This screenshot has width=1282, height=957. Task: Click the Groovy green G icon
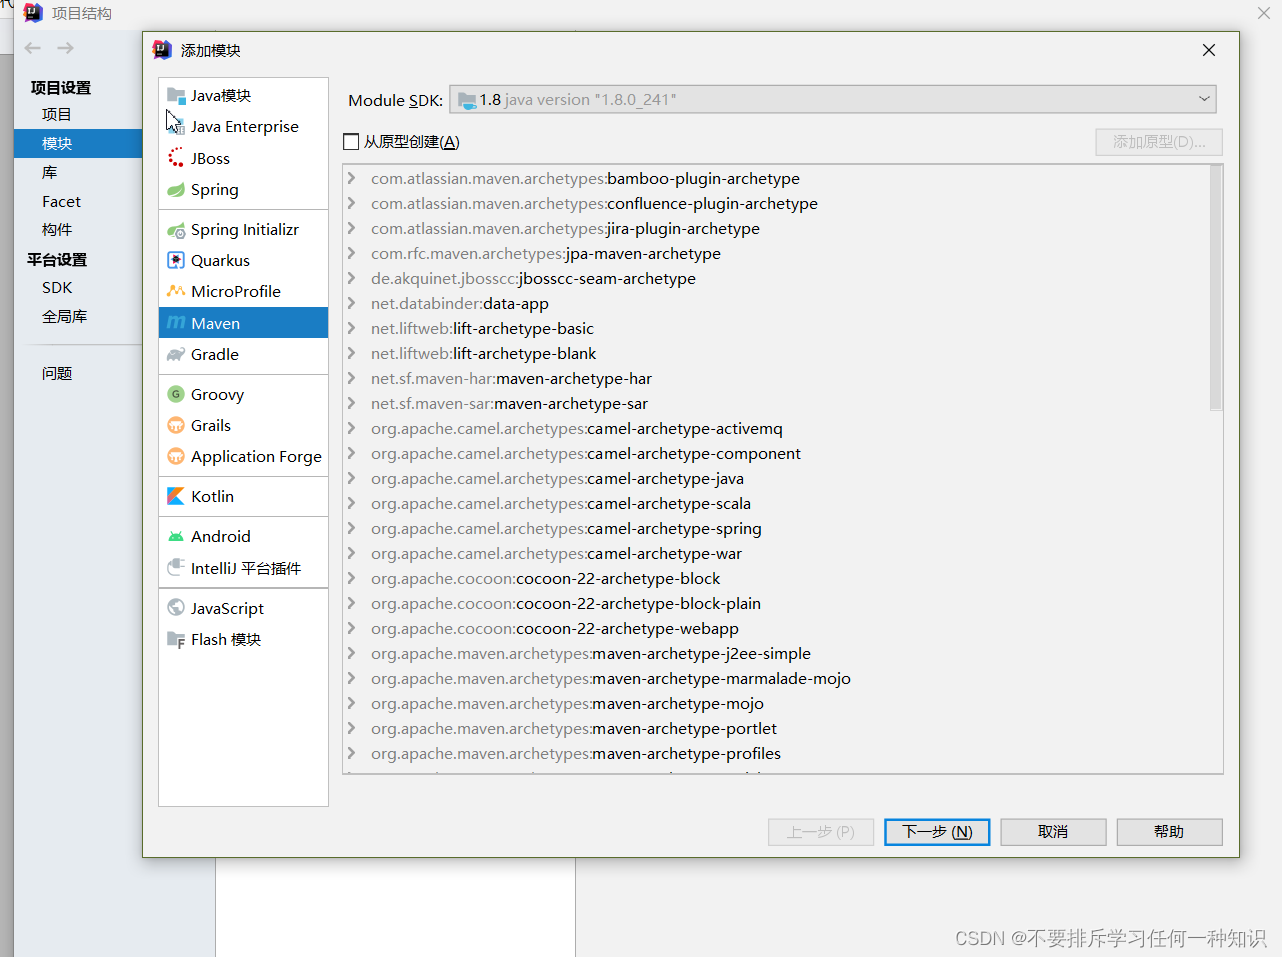coord(176,394)
